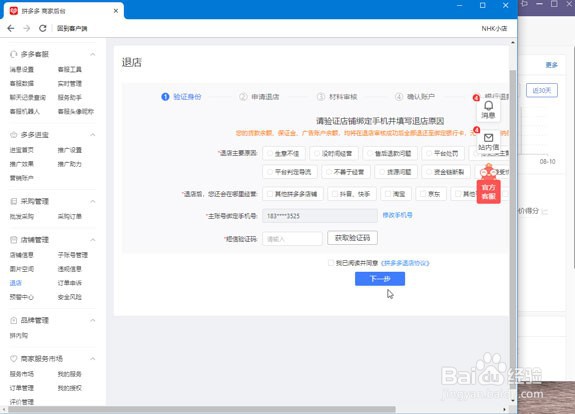Collapse the 商家服务市场 menu section
The height and width of the screenshot is (414, 575).
pos(93,359)
